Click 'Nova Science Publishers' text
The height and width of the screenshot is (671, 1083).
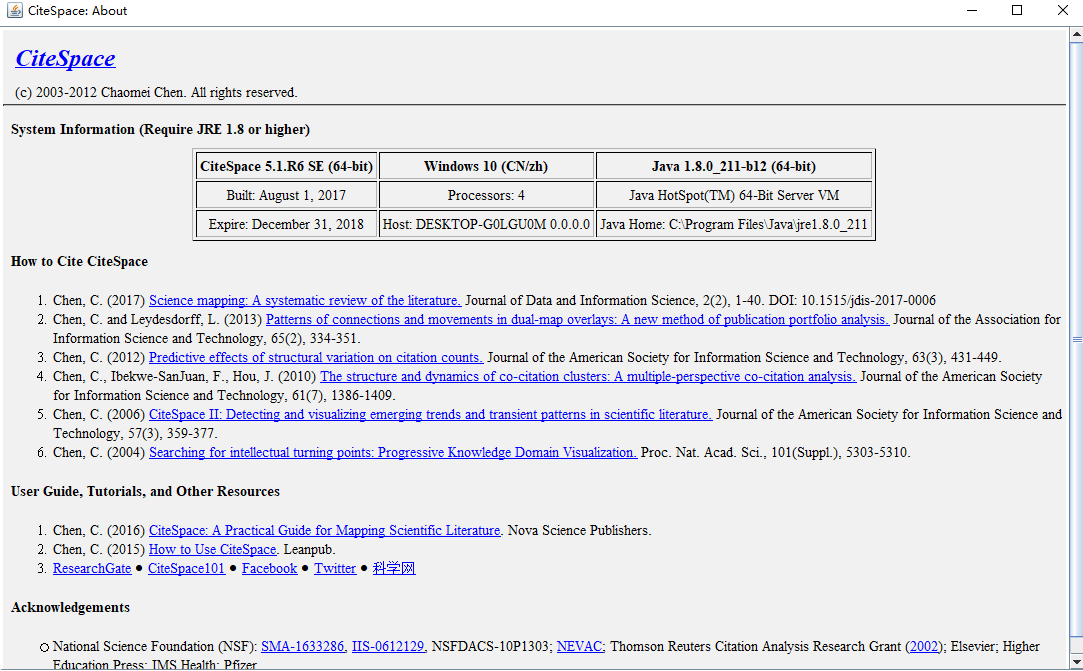579,531
